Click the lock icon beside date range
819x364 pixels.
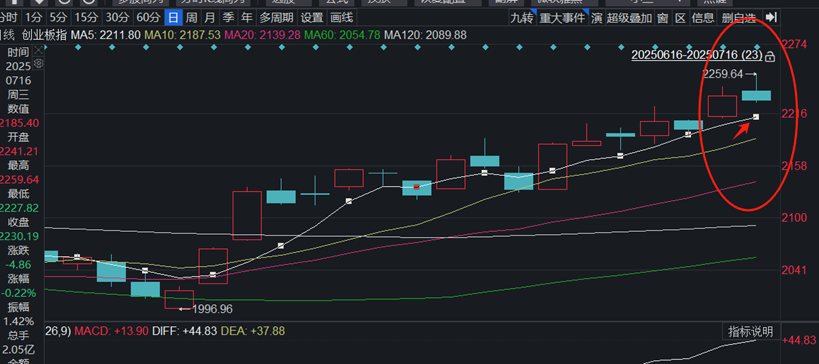click(x=770, y=56)
